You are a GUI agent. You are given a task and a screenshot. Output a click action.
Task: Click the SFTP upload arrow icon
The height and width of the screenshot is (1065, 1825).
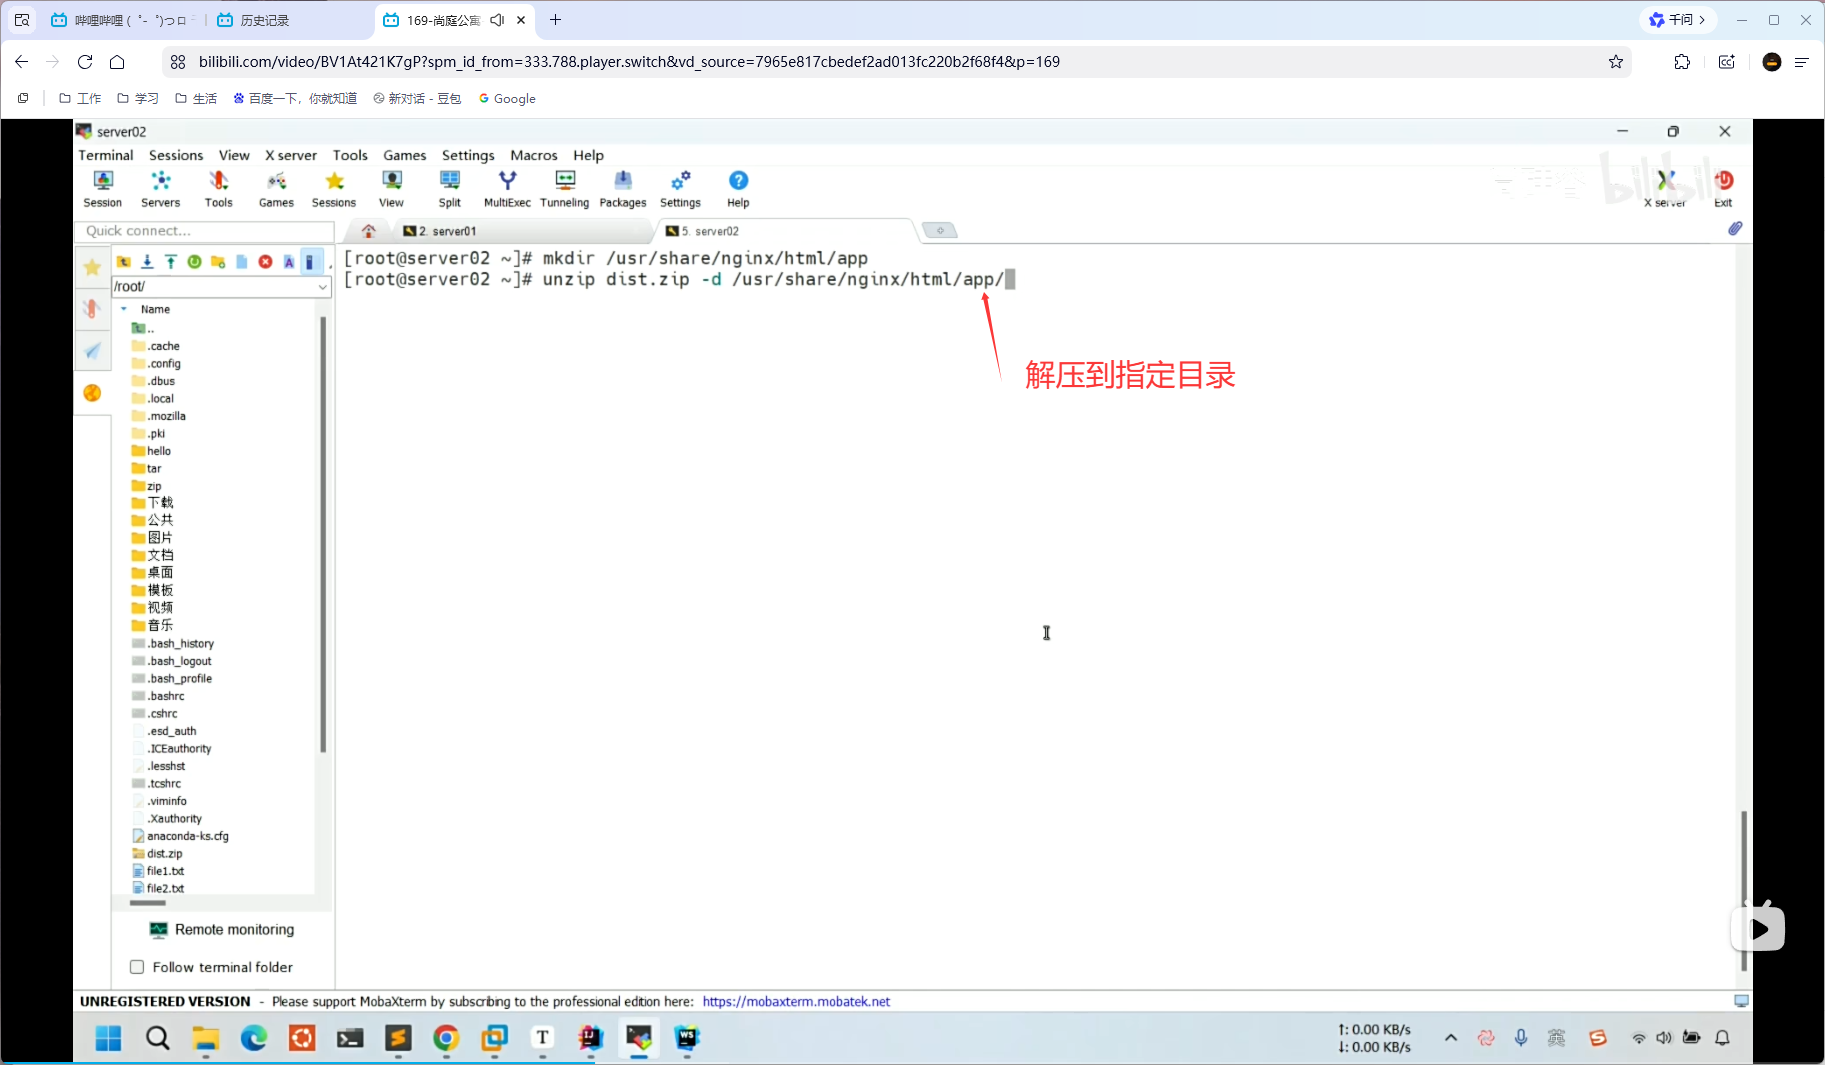(x=171, y=262)
